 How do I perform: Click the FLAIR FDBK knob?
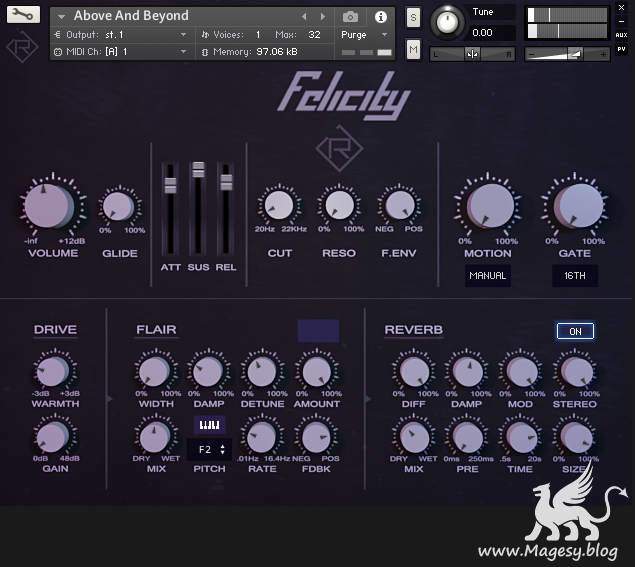click(316, 437)
